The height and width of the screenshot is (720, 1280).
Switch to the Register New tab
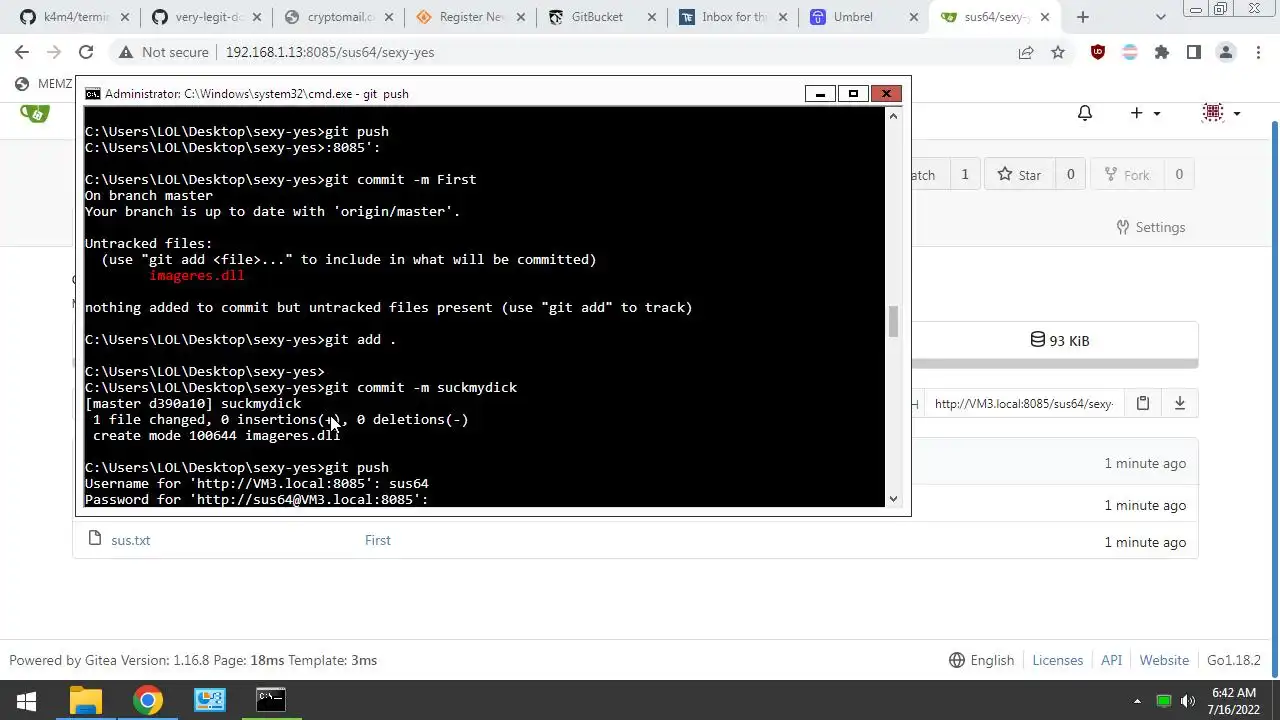(x=471, y=17)
